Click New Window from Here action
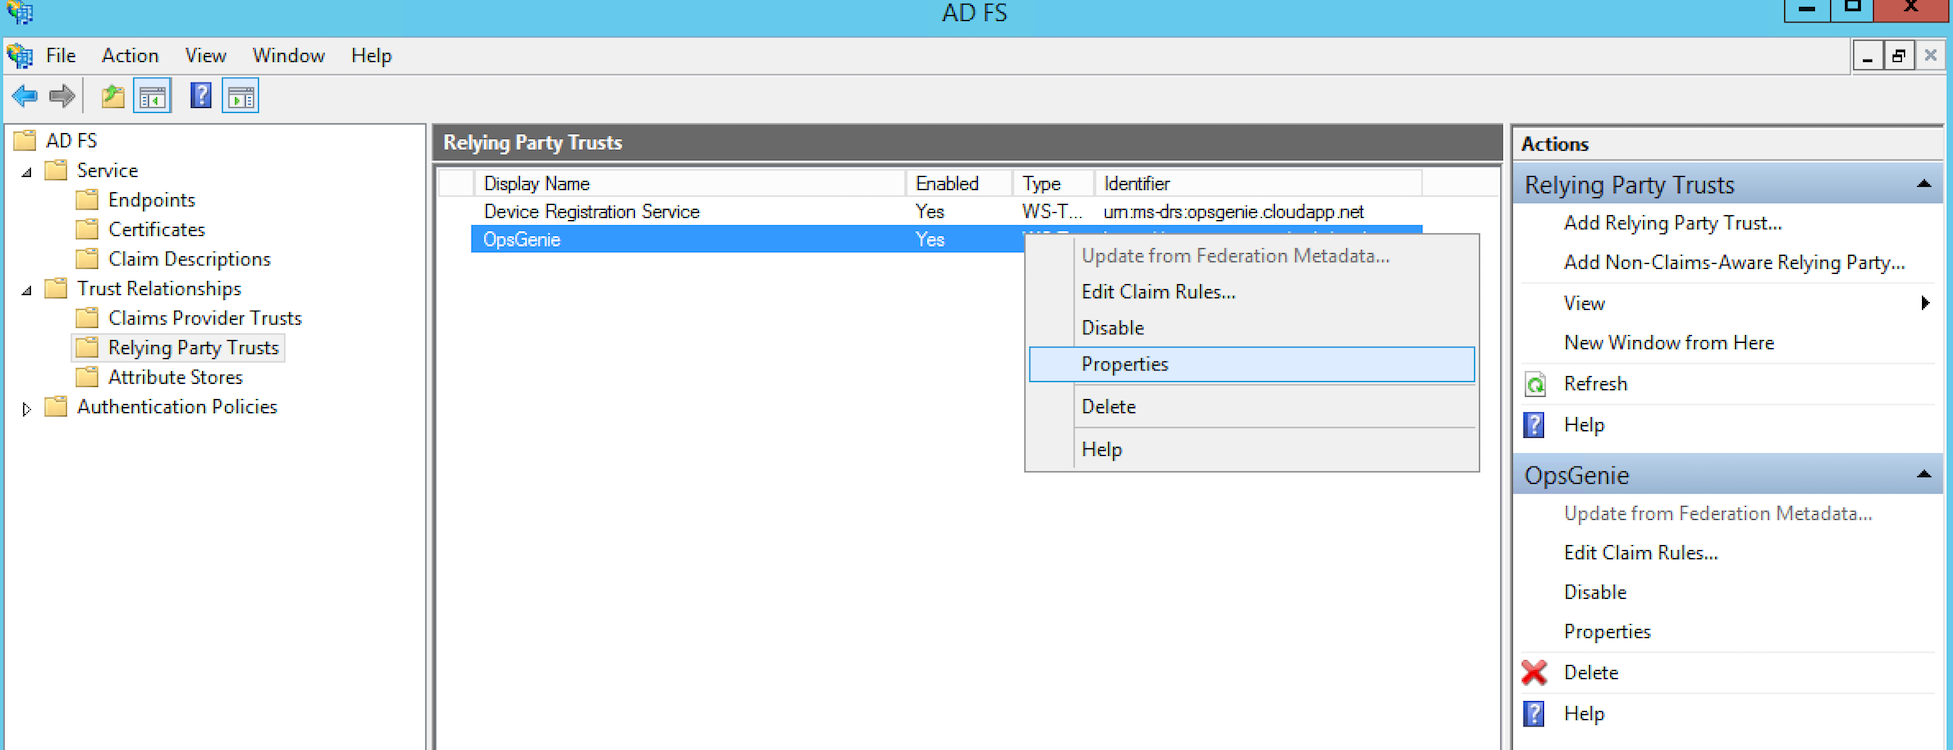1953x750 pixels. pos(1669,343)
